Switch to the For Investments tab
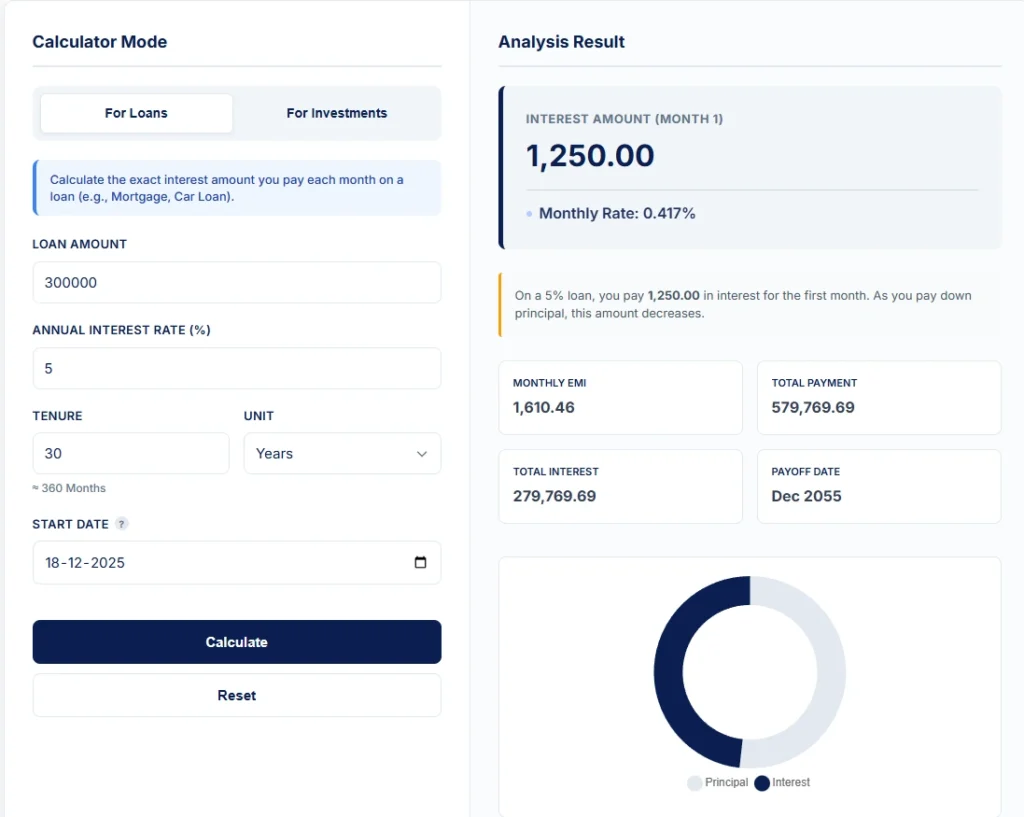The height and width of the screenshot is (817, 1024). [x=337, y=113]
